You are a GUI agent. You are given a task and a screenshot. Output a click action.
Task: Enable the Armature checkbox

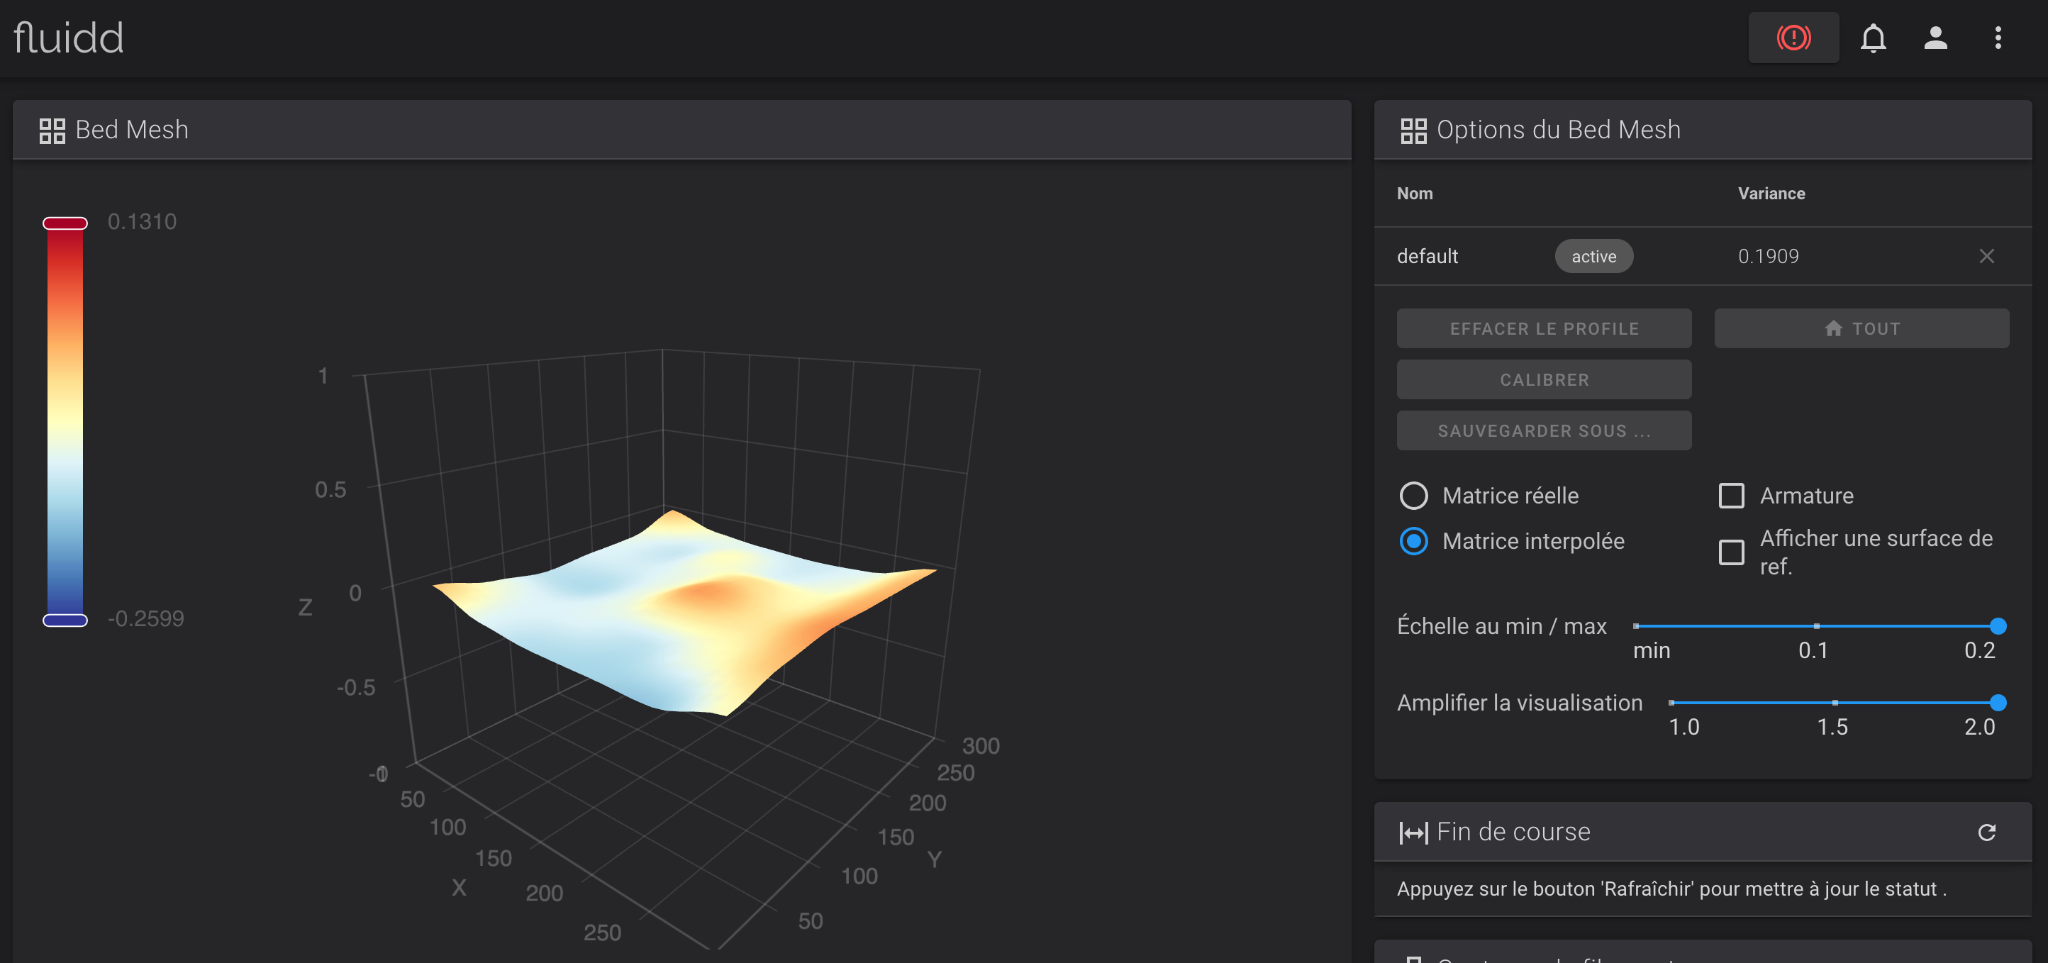(x=1731, y=495)
